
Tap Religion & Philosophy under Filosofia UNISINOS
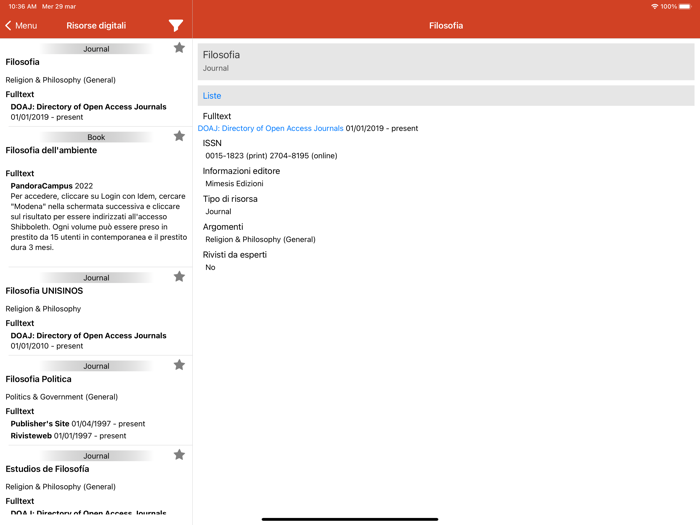click(43, 309)
